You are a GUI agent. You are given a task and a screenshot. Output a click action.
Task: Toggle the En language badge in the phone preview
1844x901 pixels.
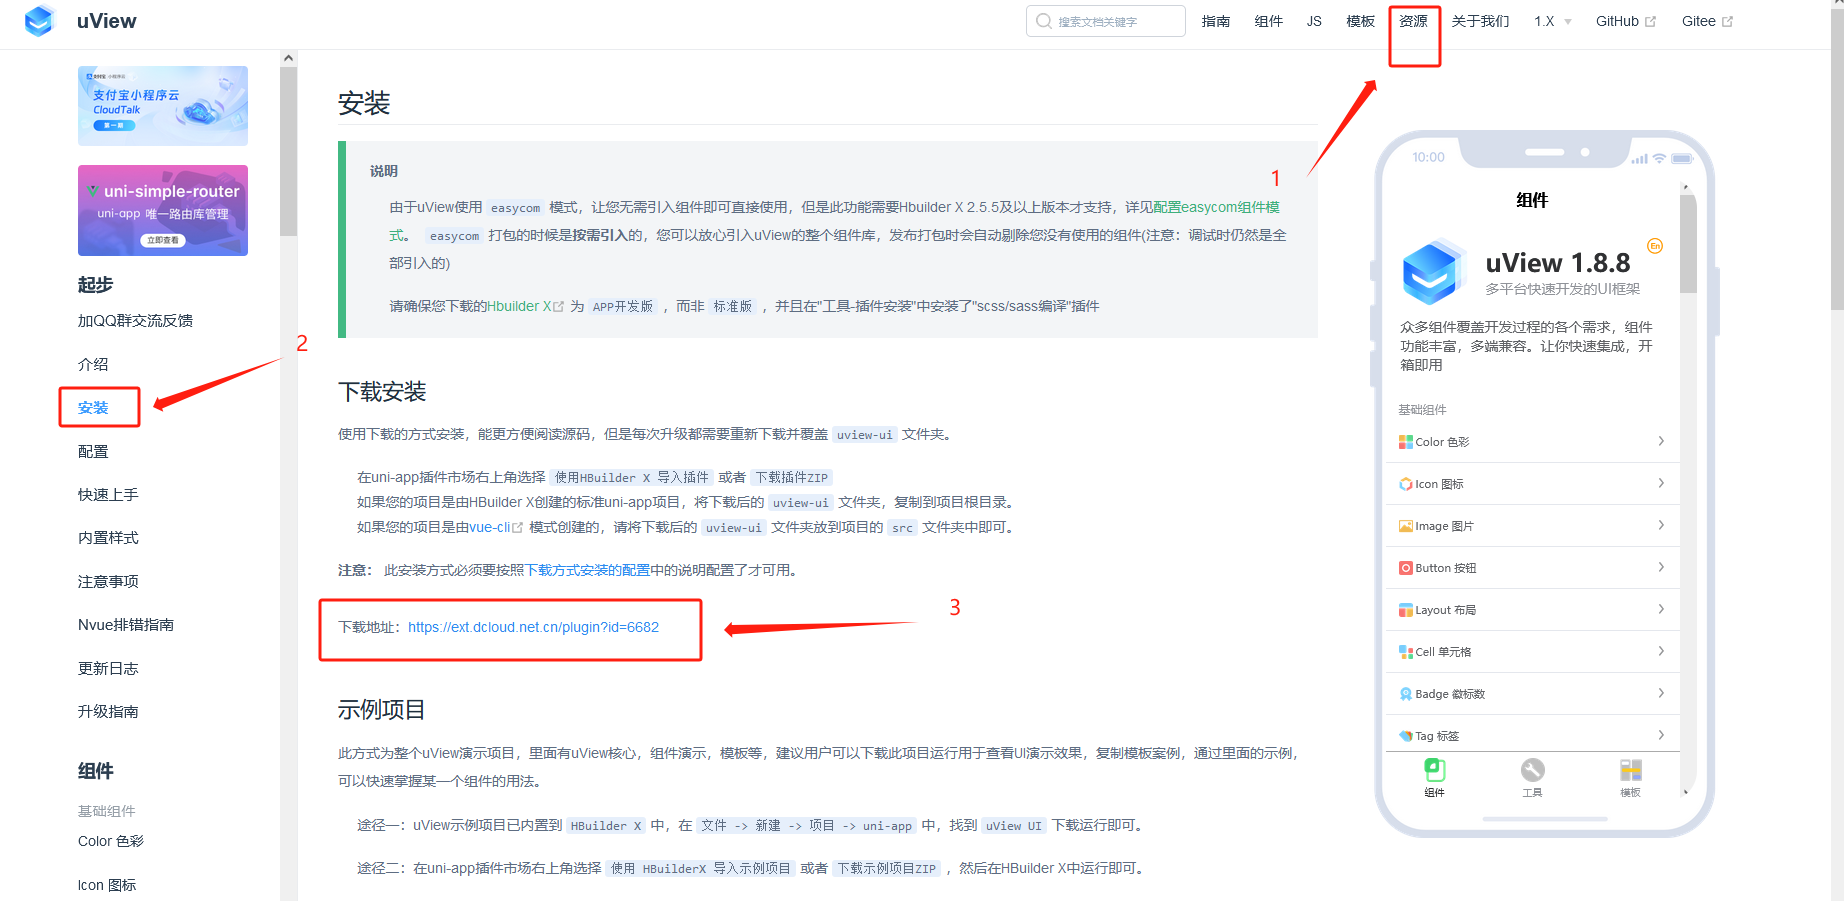pyautogui.click(x=1655, y=246)
